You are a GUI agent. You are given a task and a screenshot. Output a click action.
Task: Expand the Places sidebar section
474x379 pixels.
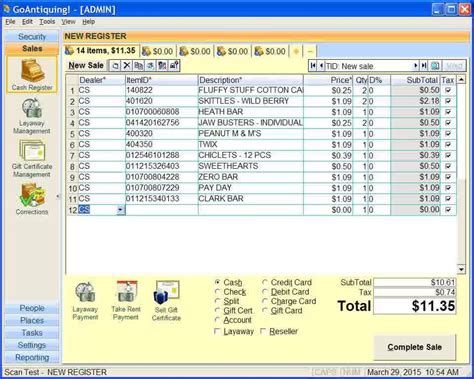tap(32, 320)
